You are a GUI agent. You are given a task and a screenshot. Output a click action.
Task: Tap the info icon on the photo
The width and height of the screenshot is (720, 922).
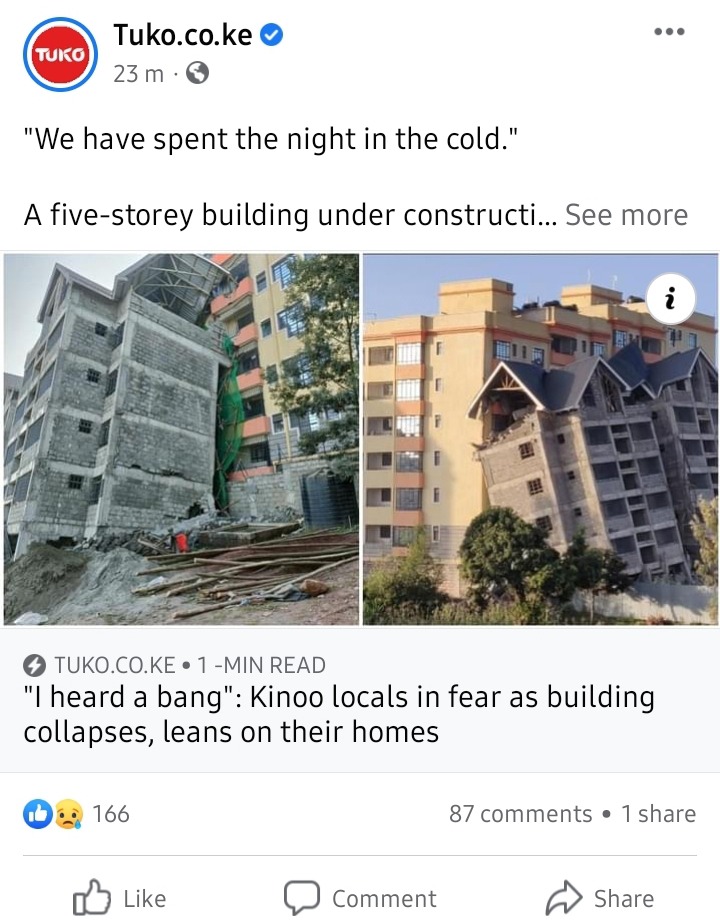670,299
